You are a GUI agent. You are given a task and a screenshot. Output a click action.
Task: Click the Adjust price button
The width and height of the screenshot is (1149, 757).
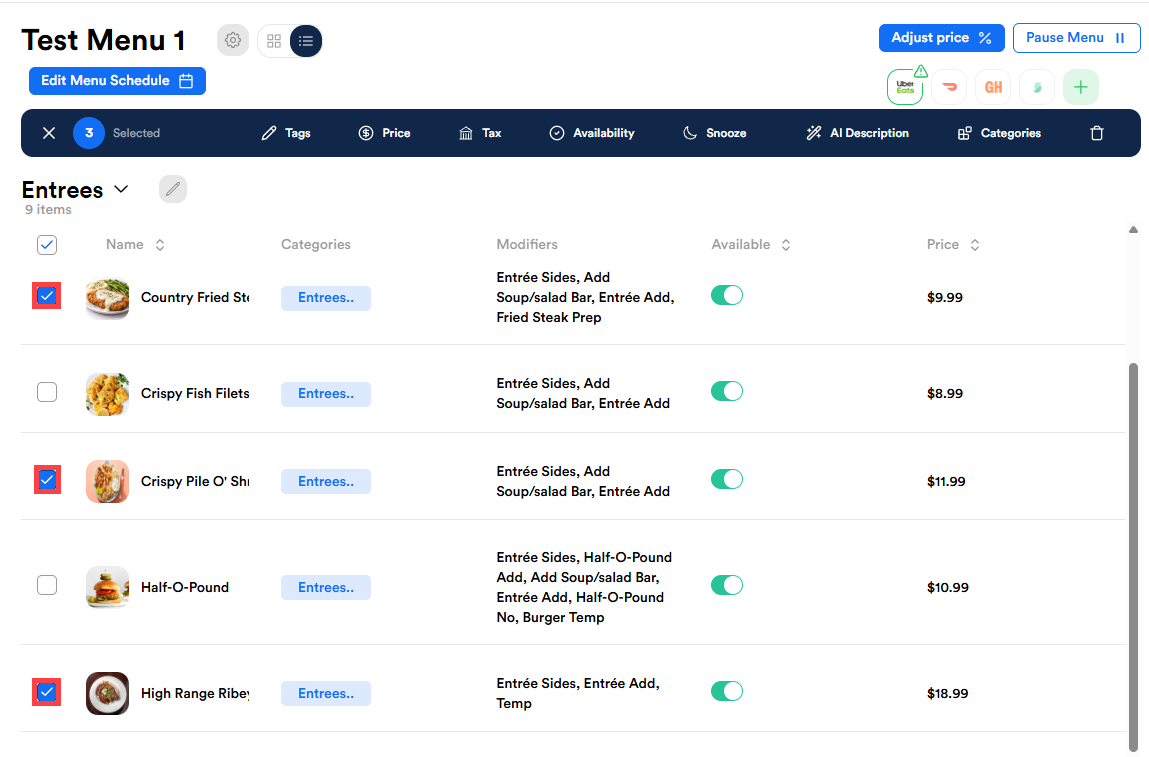[x=941, y=38]
